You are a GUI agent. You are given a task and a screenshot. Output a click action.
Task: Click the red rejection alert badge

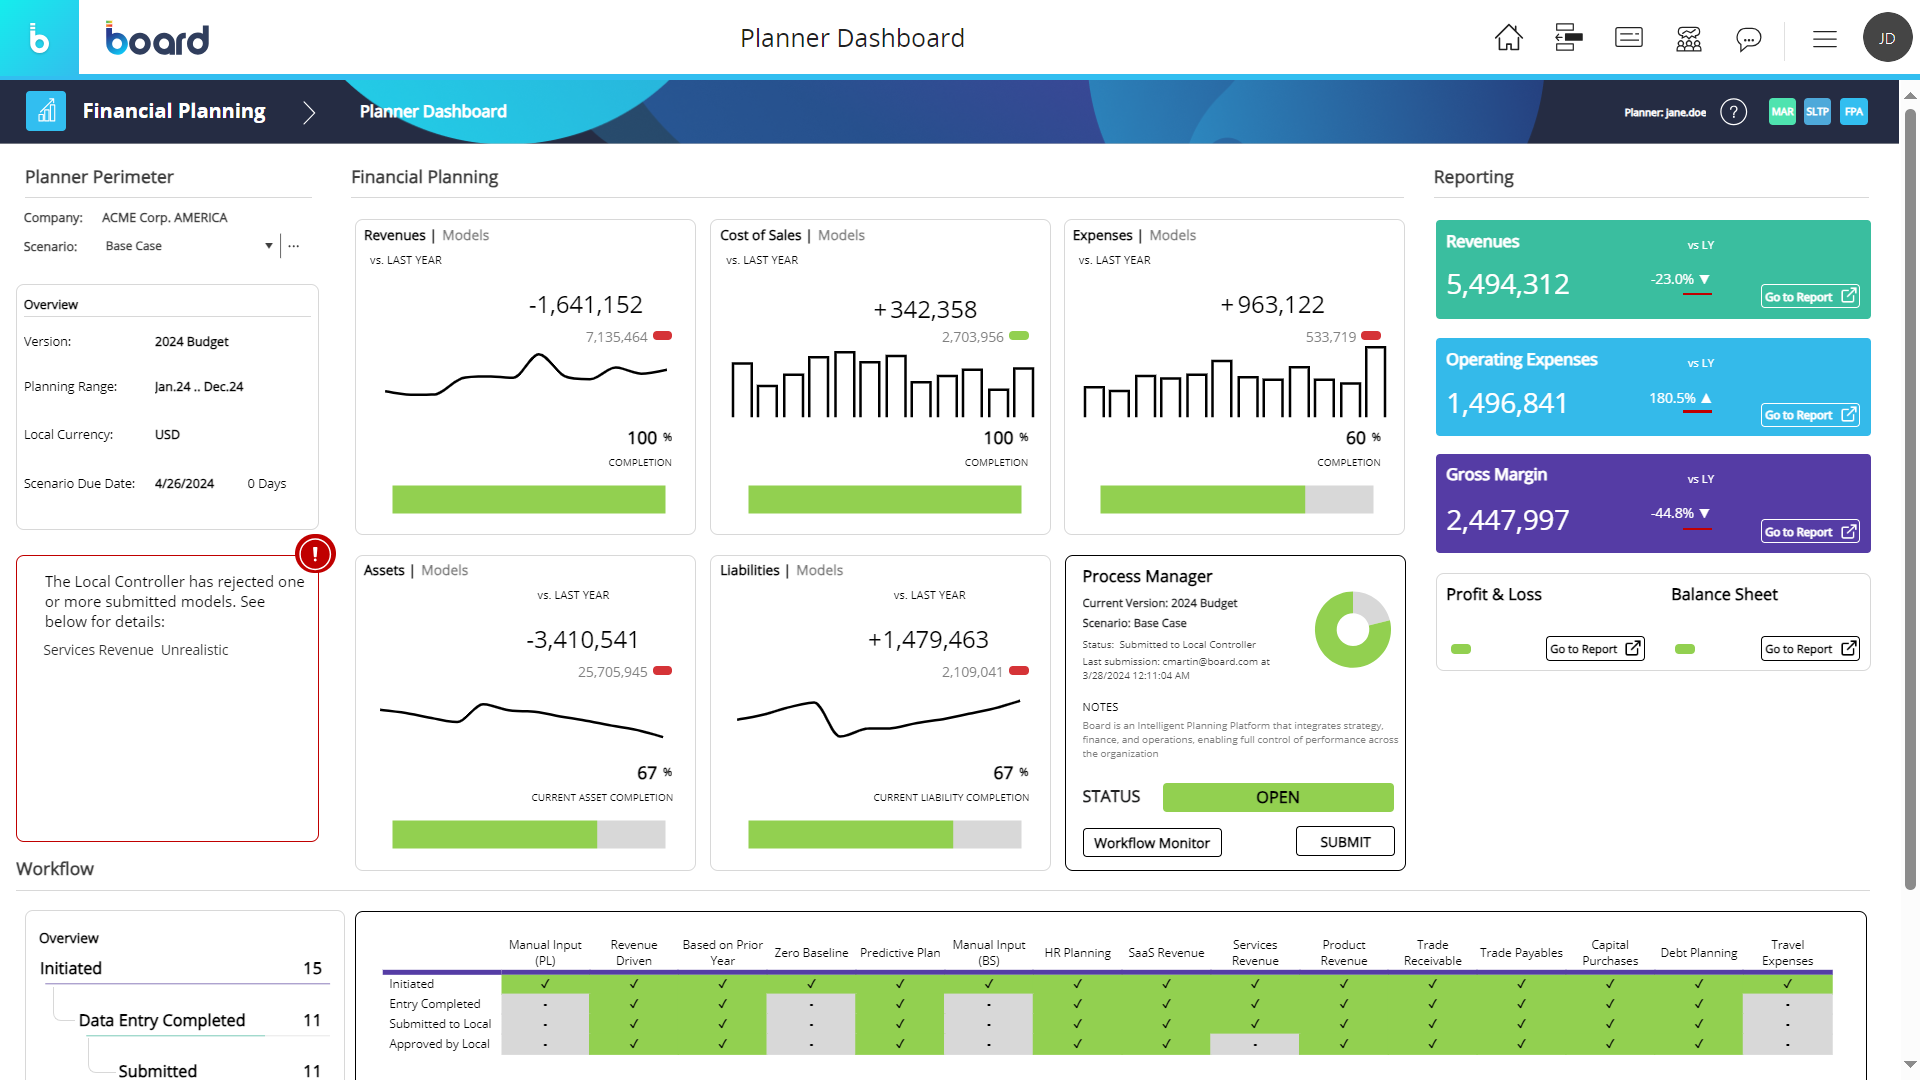coord(315,554)
